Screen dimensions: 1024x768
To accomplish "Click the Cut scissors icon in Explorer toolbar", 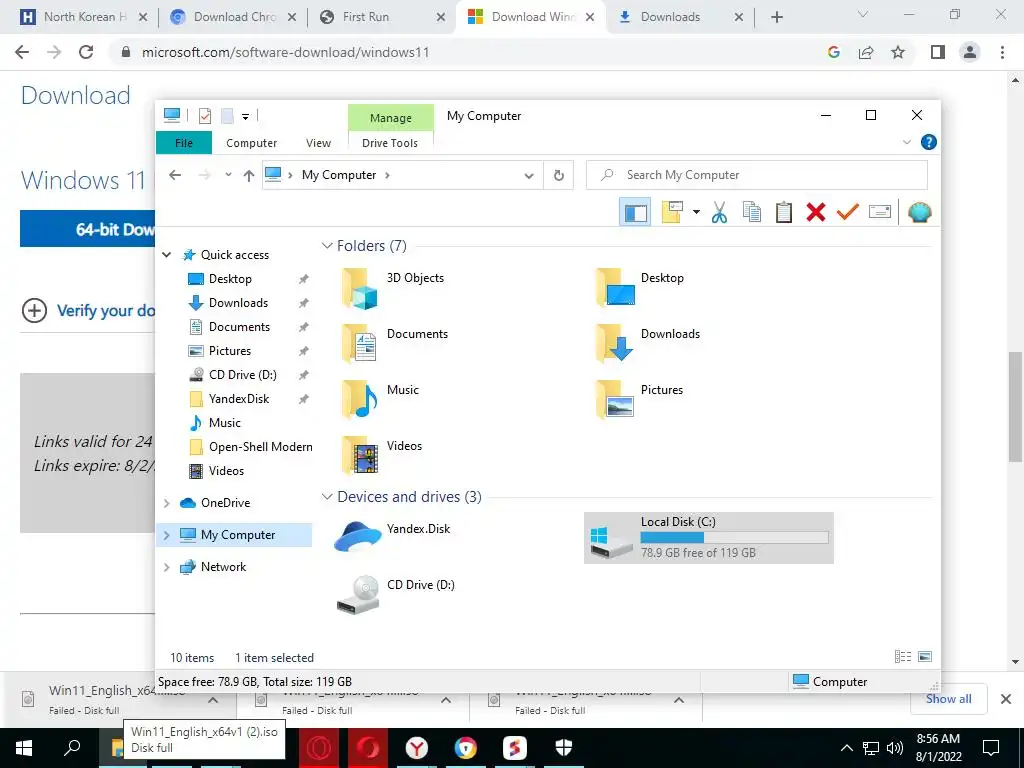I will click(719, 212).
